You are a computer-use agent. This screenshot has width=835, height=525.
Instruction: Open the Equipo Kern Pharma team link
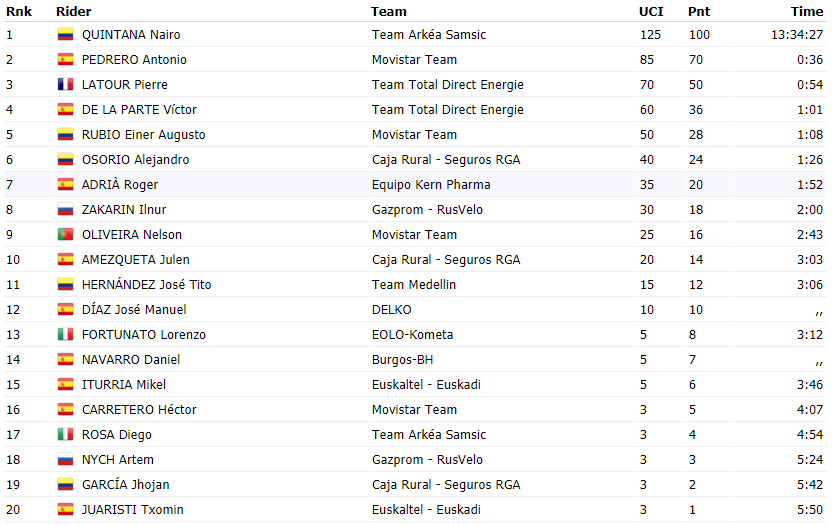pos(431,185)
